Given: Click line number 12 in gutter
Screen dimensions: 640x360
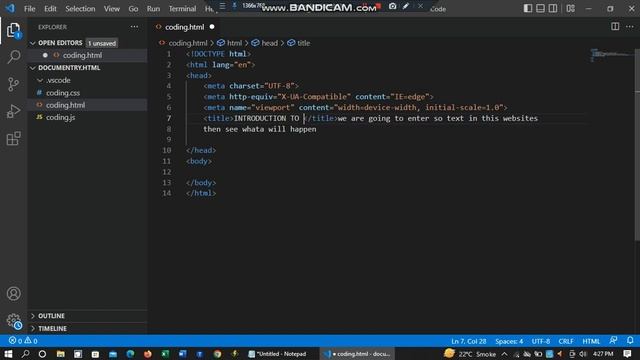Looking at the screenshot, I should click(167, 172).
